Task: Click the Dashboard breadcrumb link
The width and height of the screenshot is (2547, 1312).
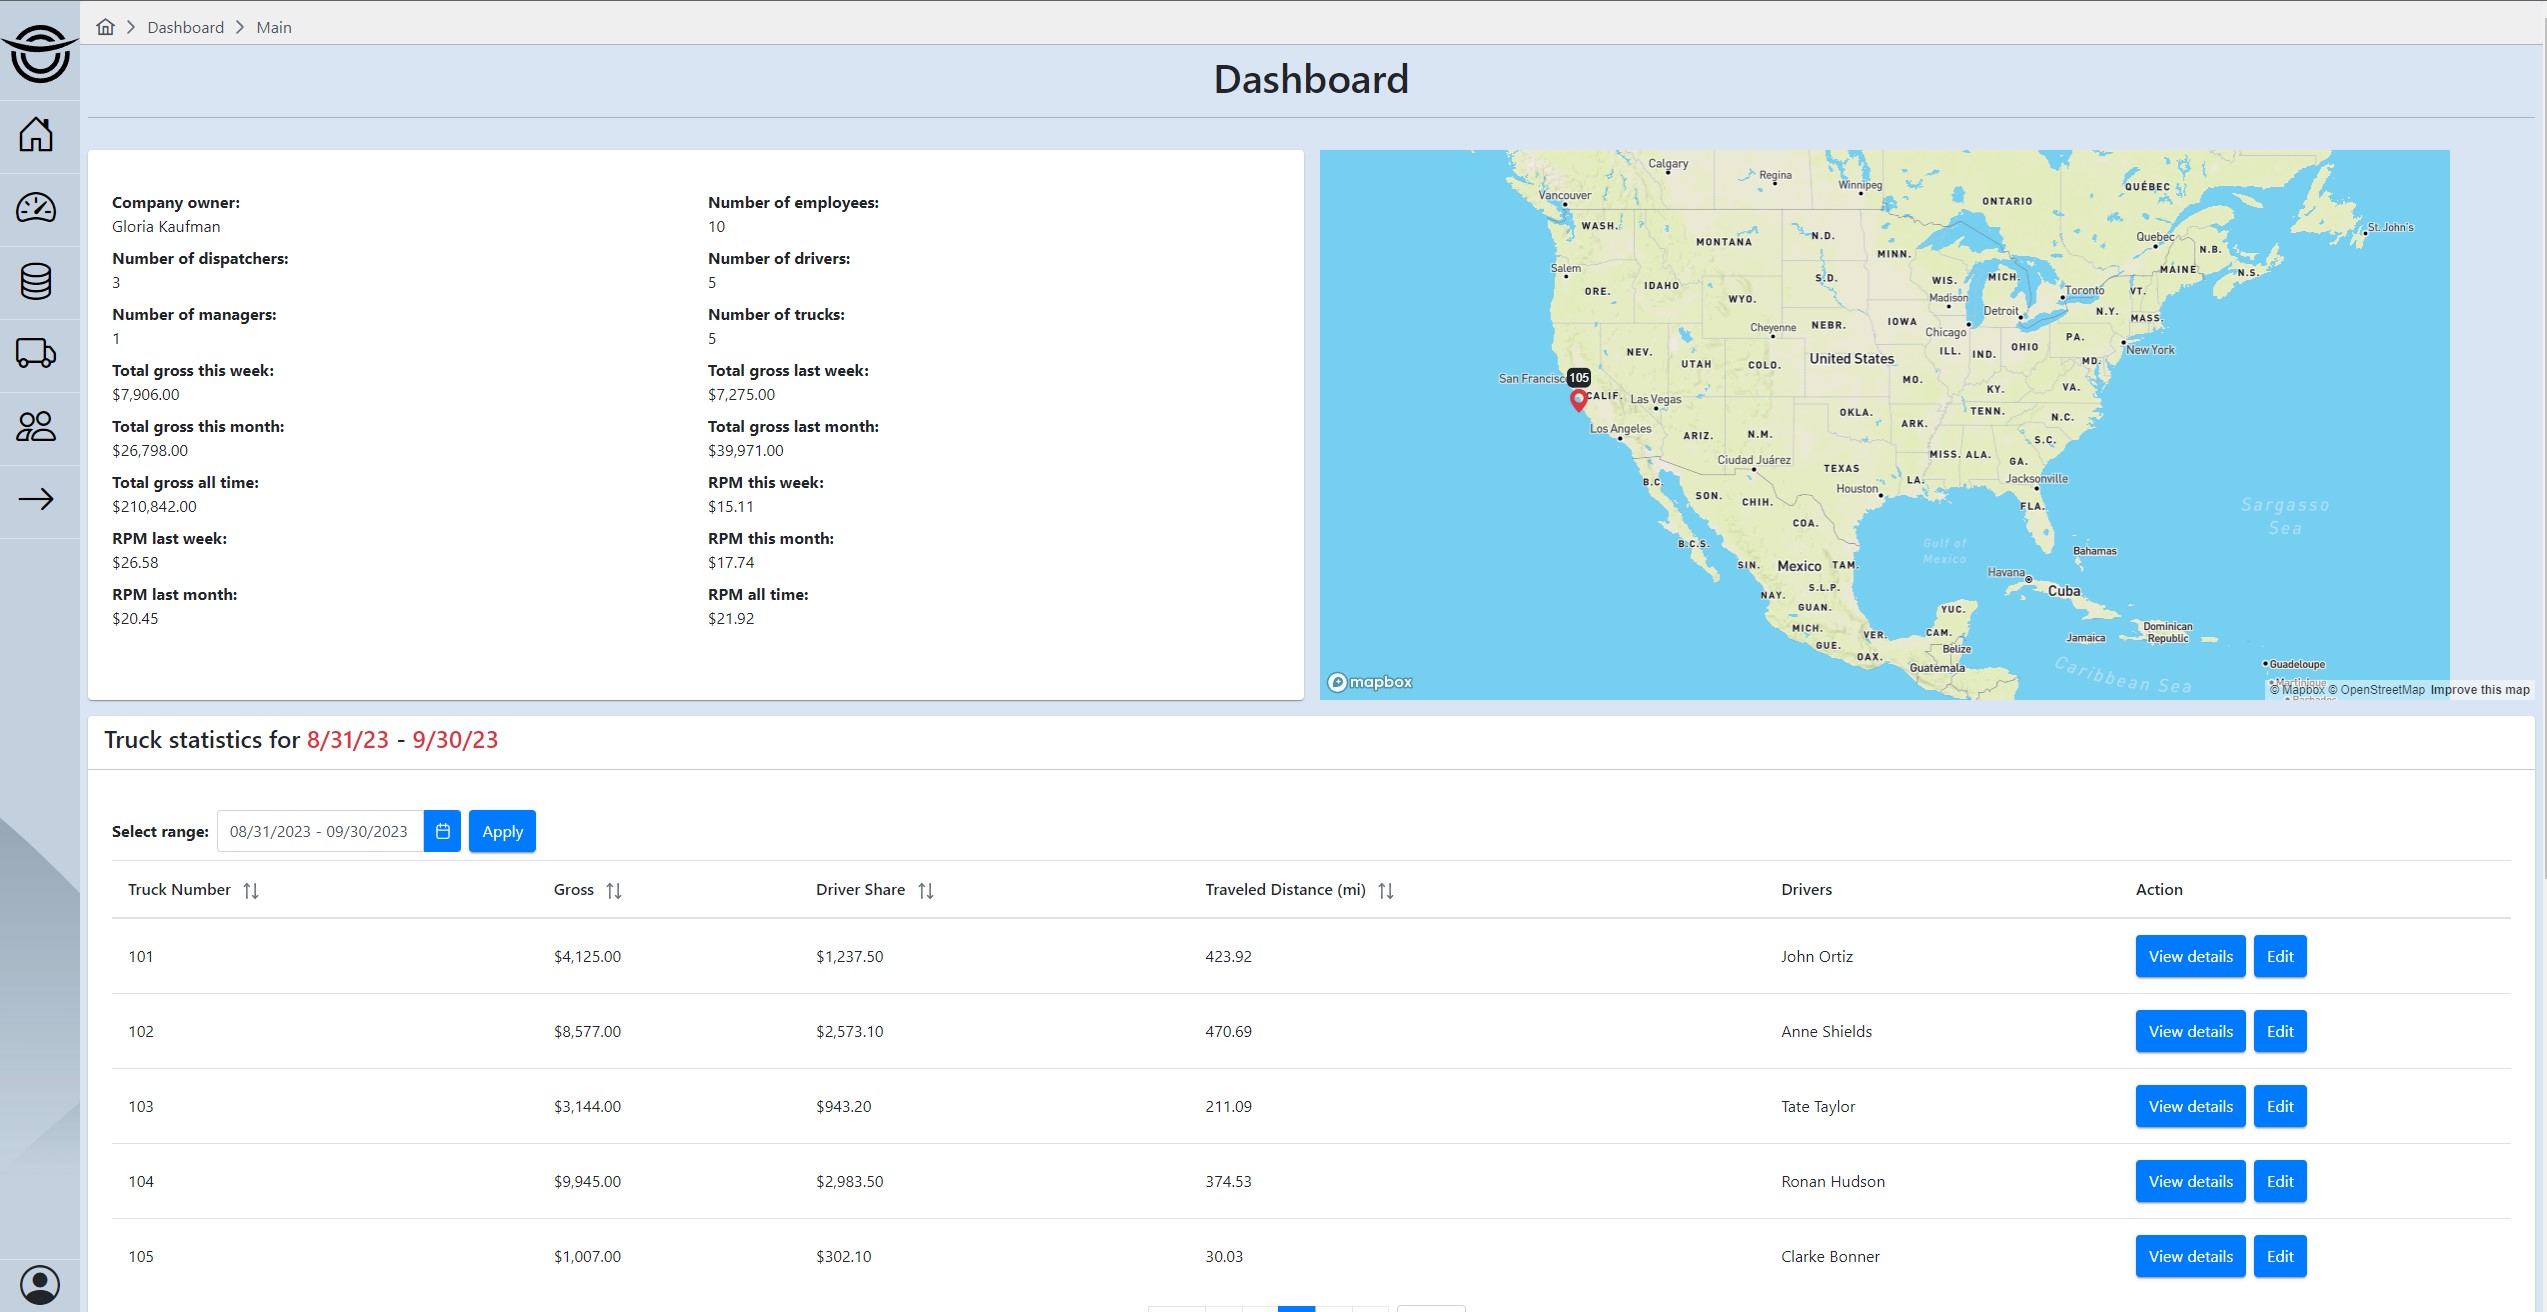Action: pos(185,27)
